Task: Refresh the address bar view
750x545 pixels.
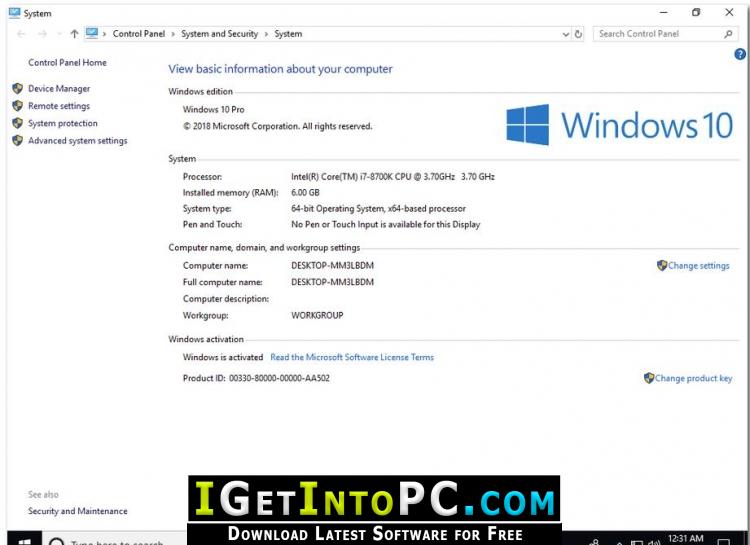Action: pos(578,34)
